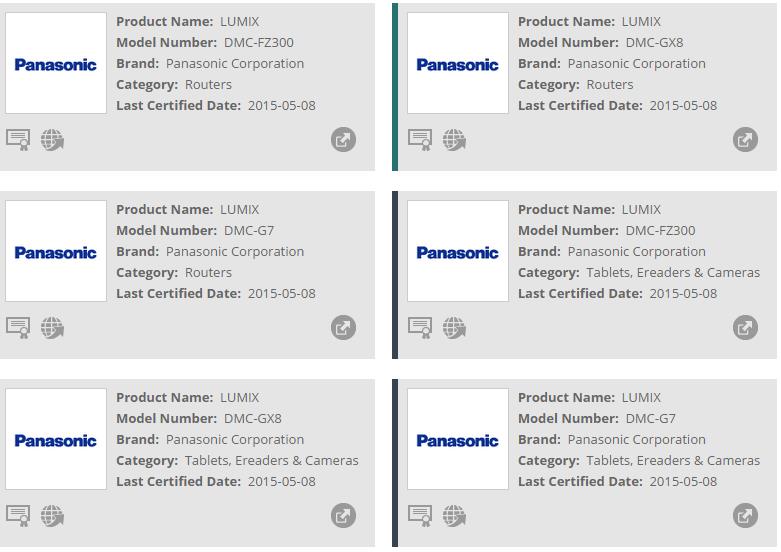This screenshot has width=781, height=552.
Task: Open external link on DMC-FZ300 Tablets card
Action: (745, 328)
